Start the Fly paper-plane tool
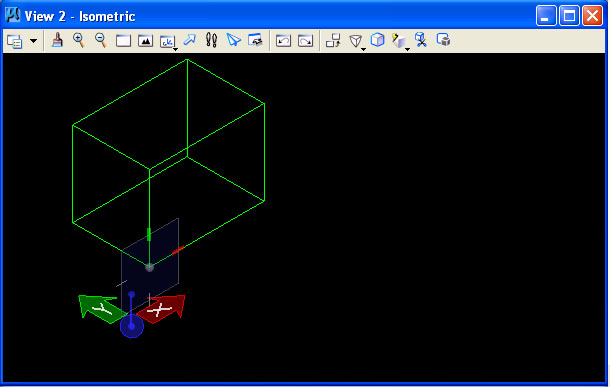610x387 pixels. coord(233,40)
